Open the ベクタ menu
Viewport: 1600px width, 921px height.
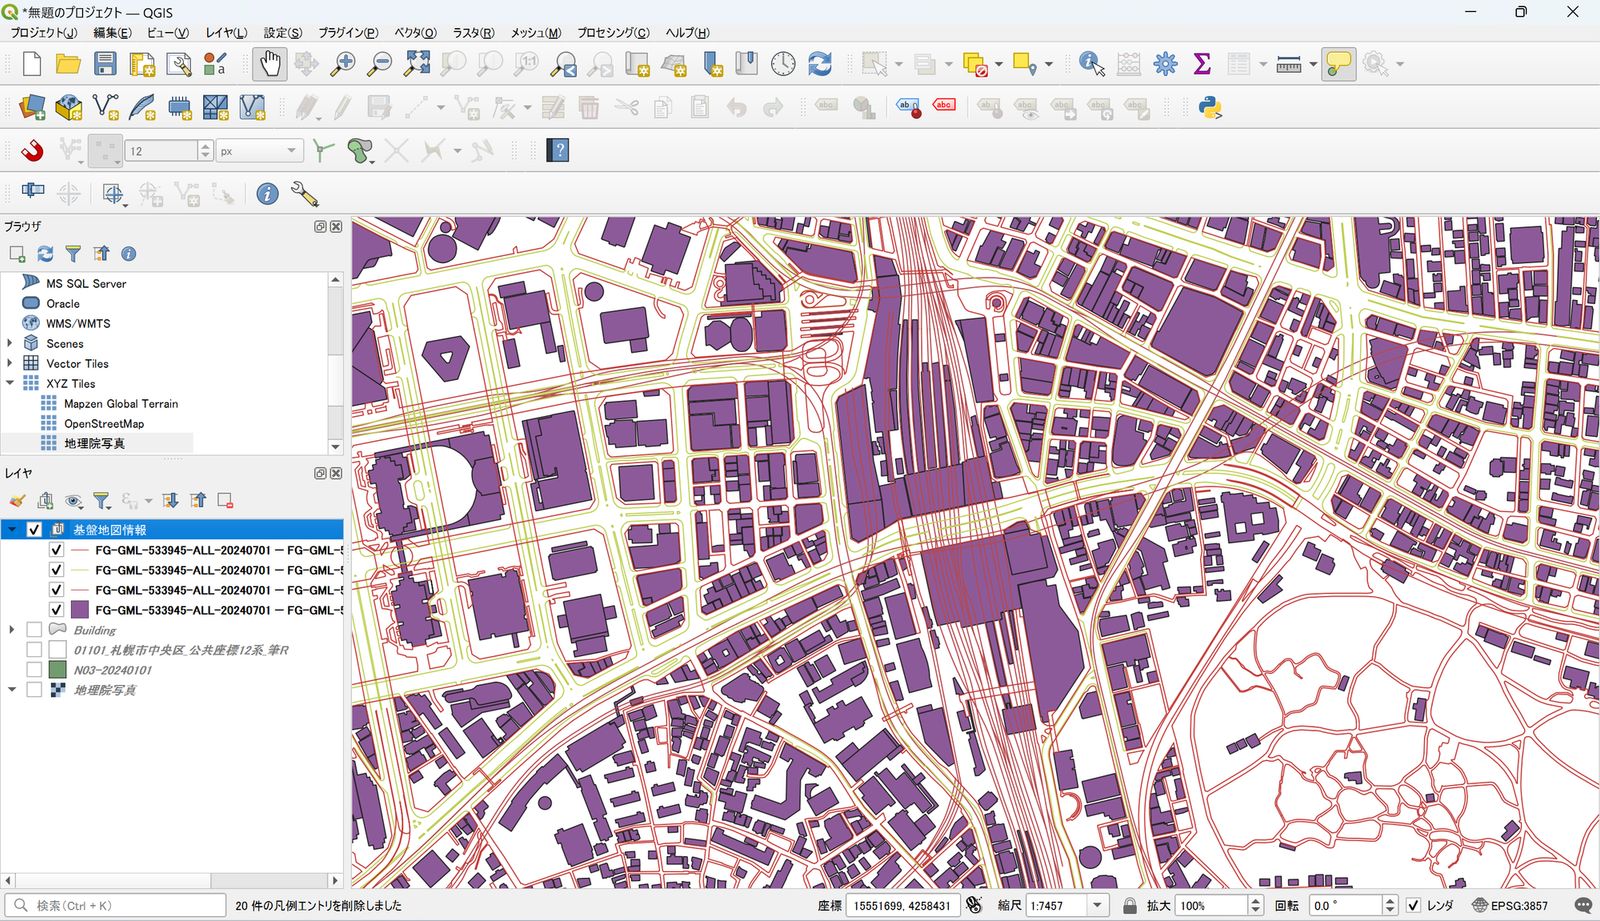click(415, 33)
